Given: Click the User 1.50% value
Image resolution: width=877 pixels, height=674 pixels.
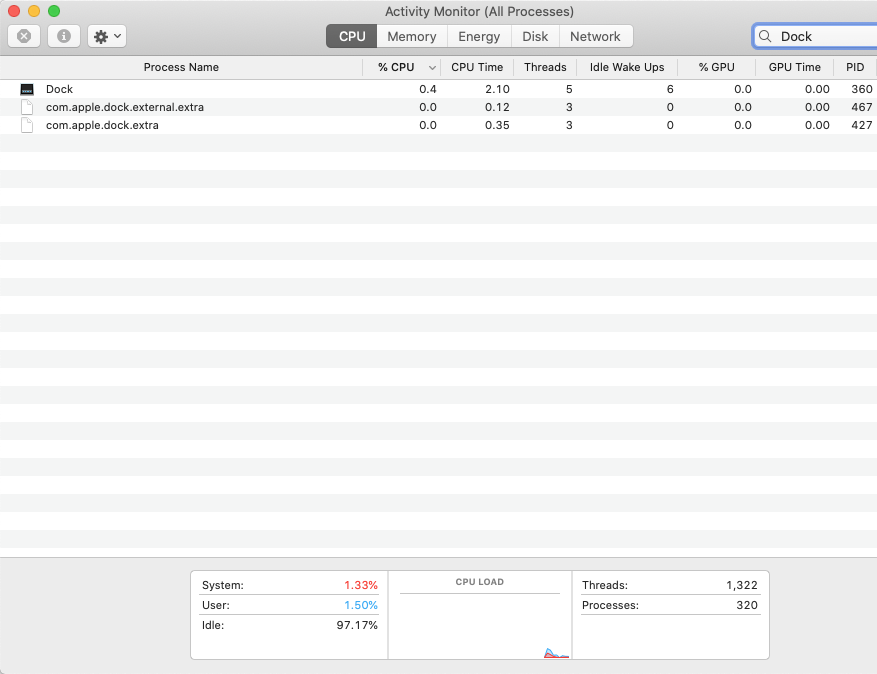Looking at the screenshot, I should 361,605.
